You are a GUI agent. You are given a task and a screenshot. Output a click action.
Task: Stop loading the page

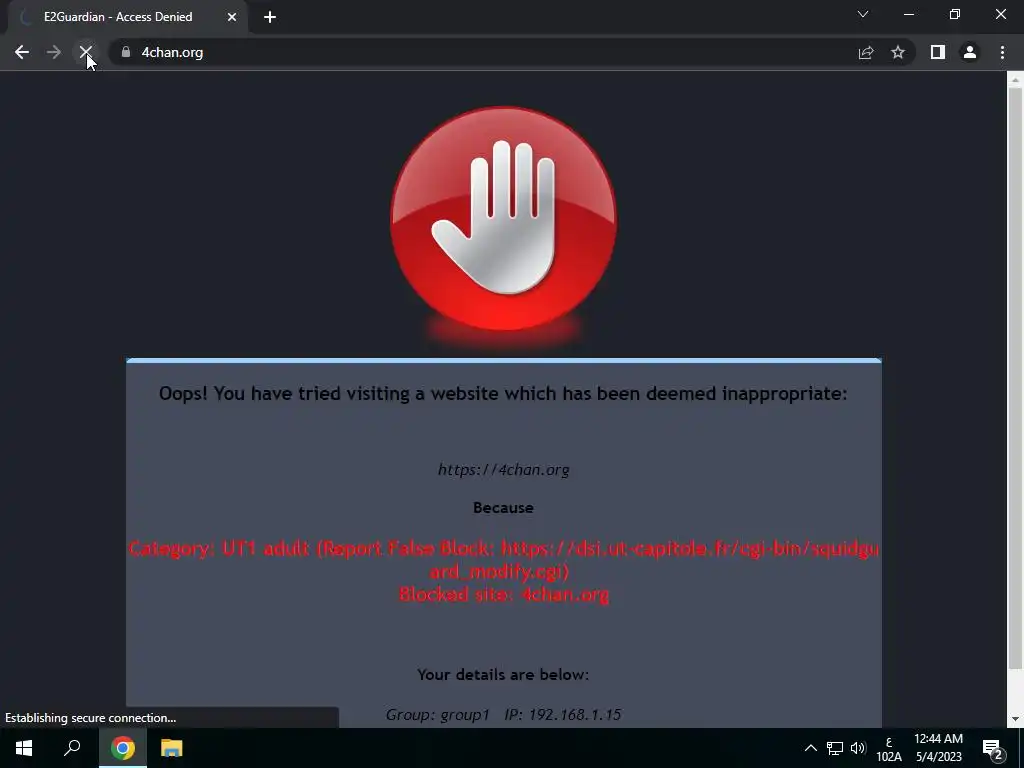tap(86, 52)
